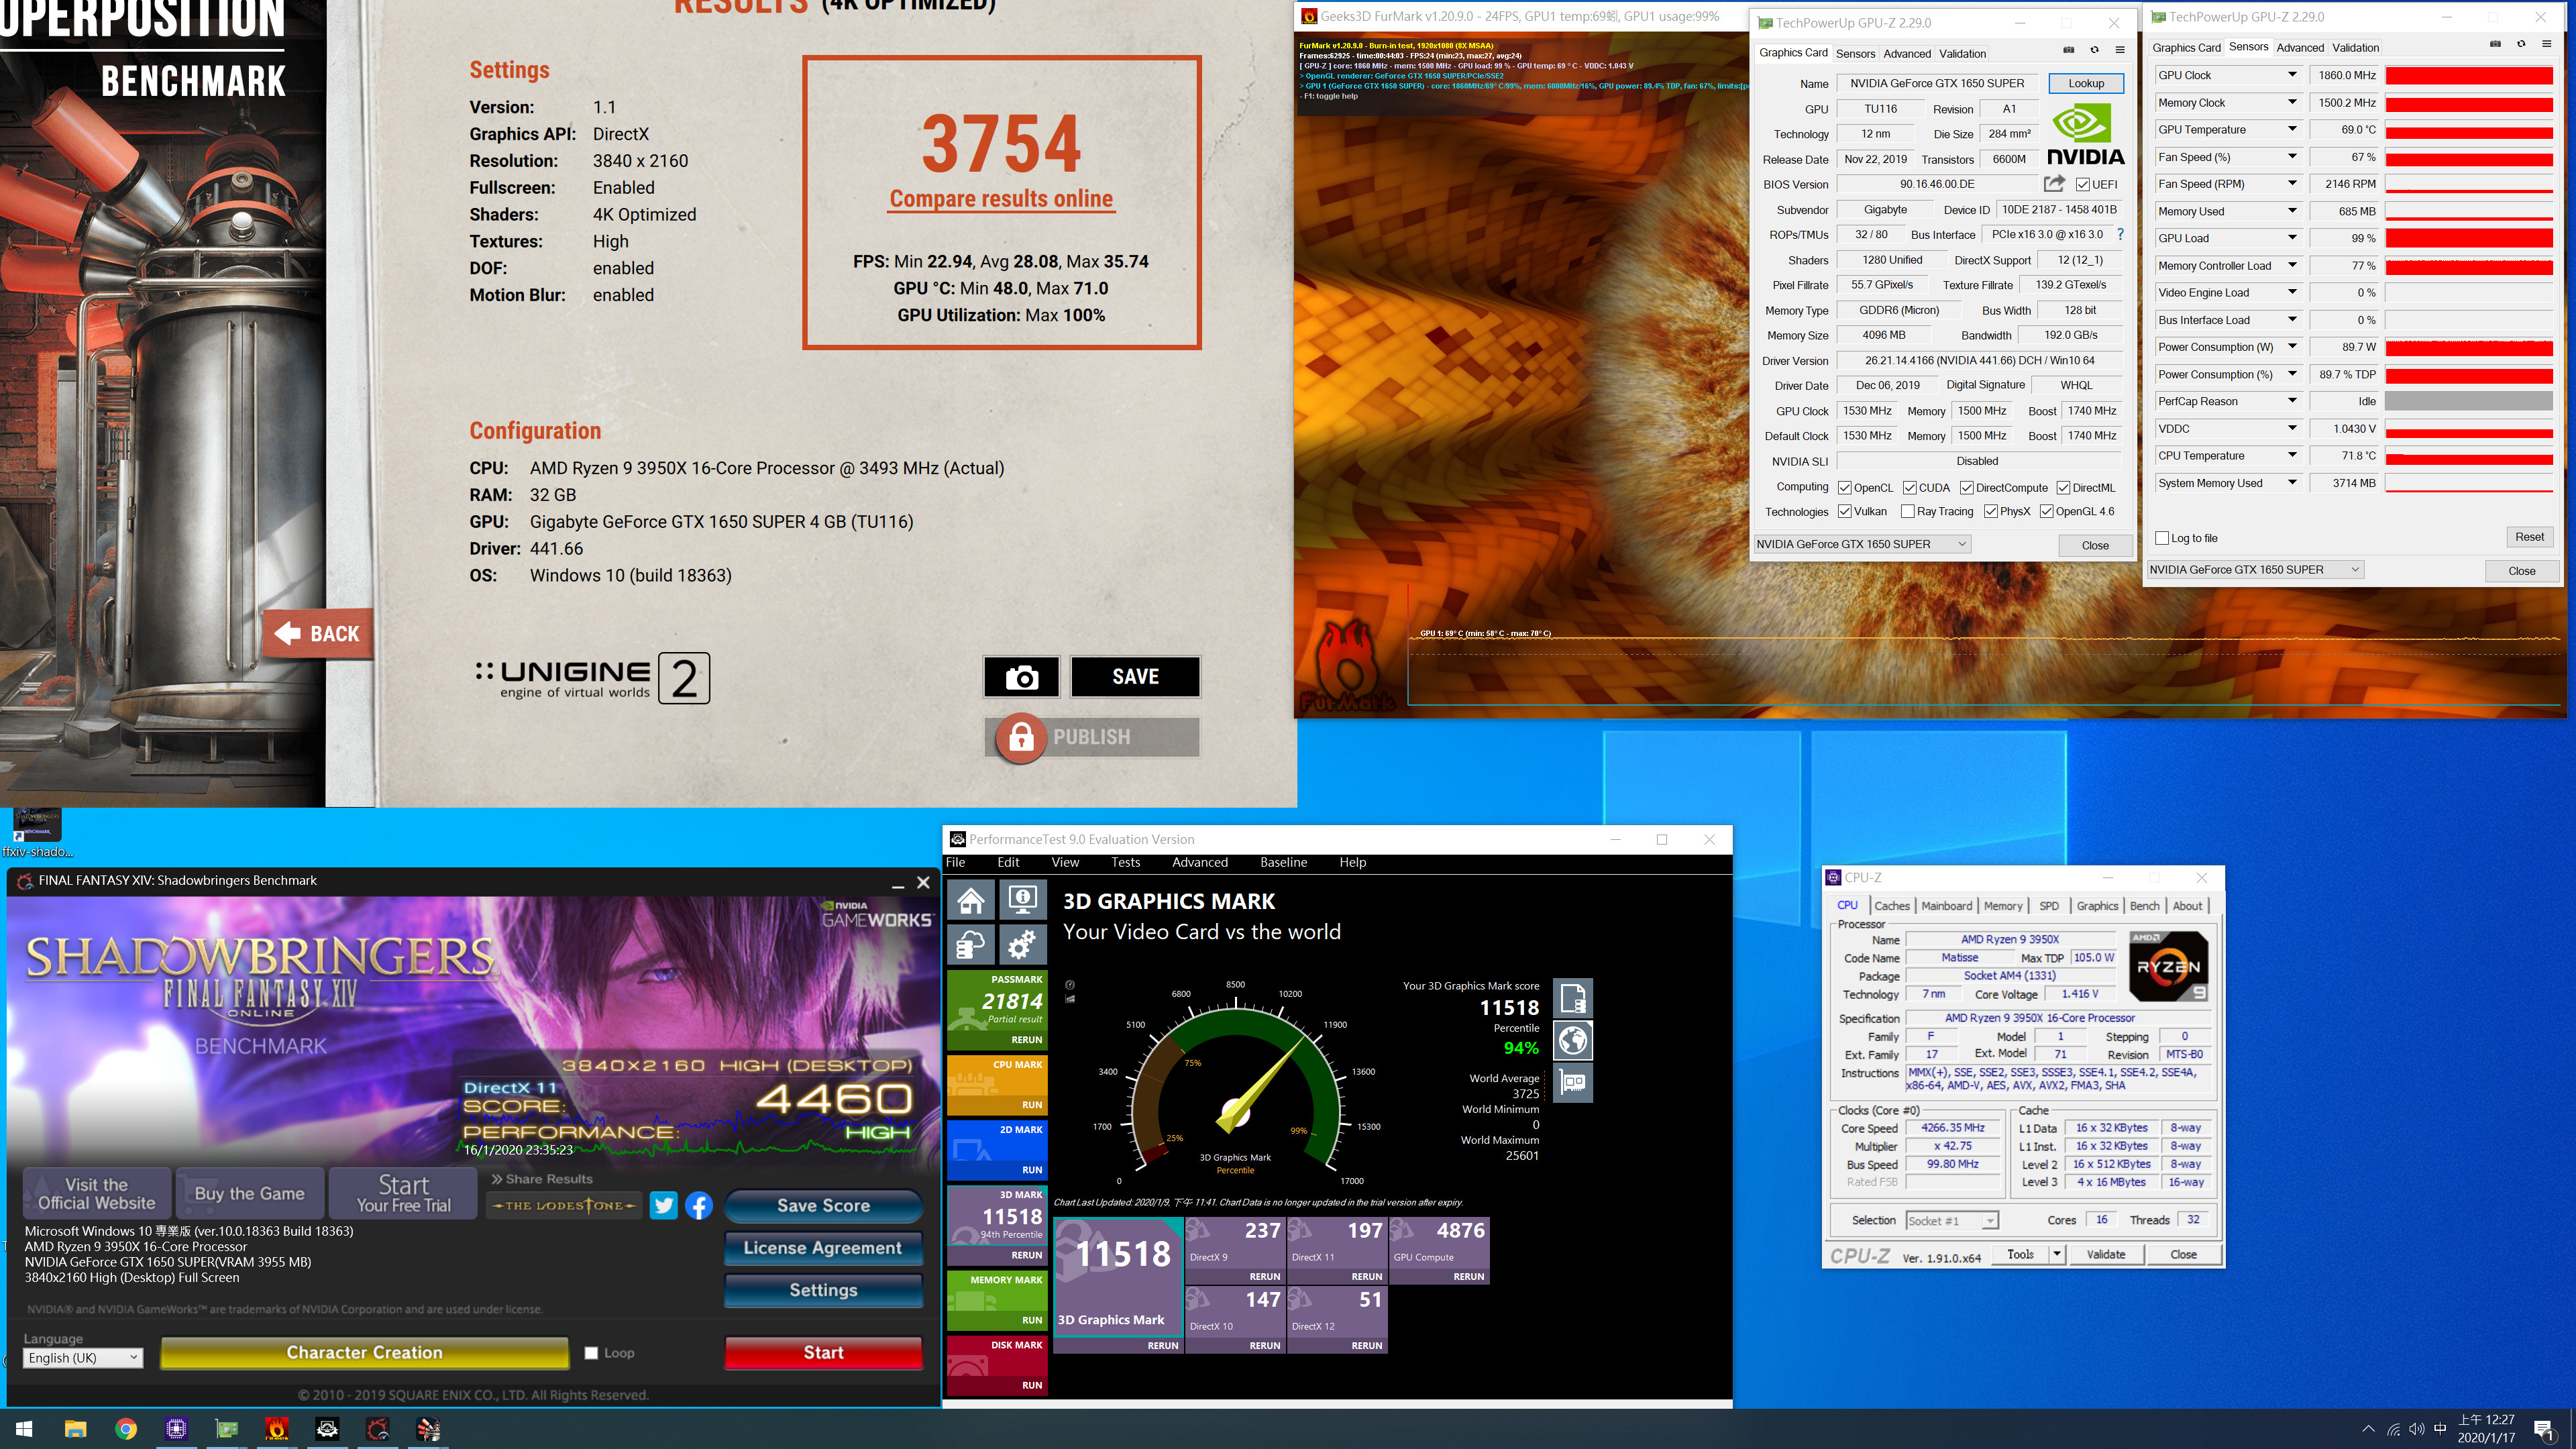2576x1449 pixels.
Task: Click Save Score in FFXIV benchmark
Action: pos(823,1206)
